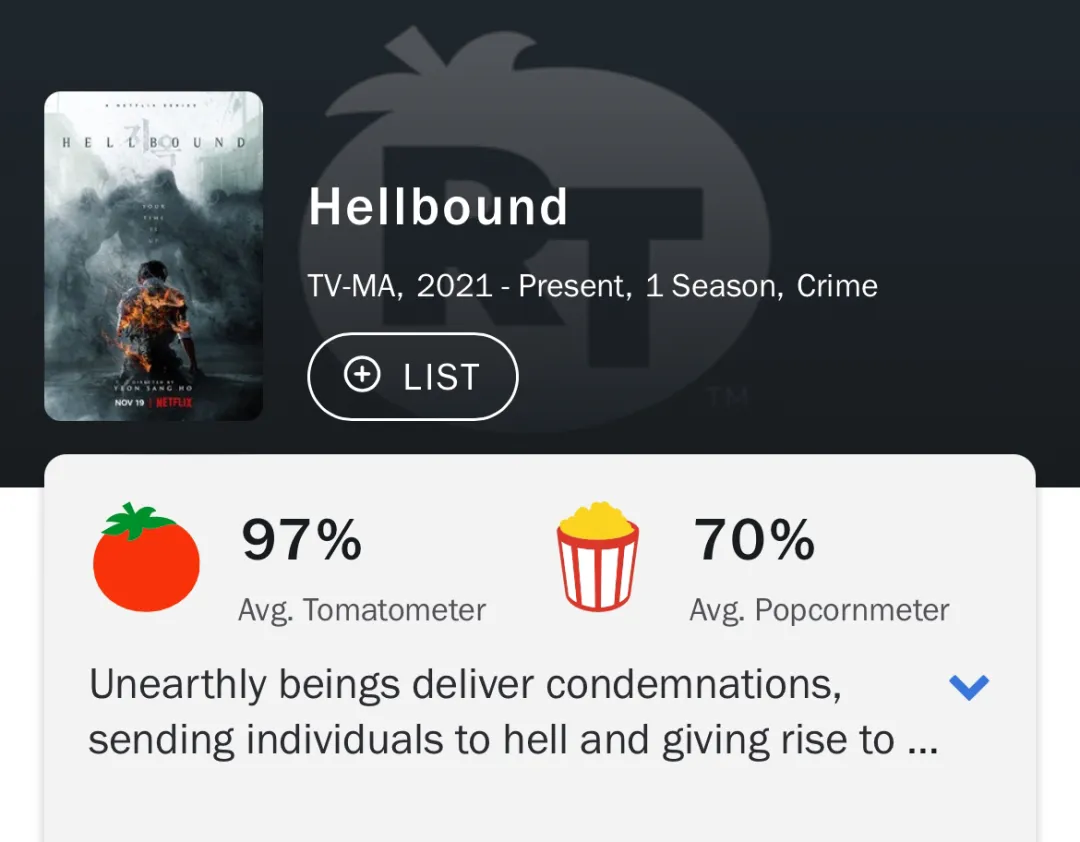
Task: Add Hellbound to your list
Action: point(412,377)
